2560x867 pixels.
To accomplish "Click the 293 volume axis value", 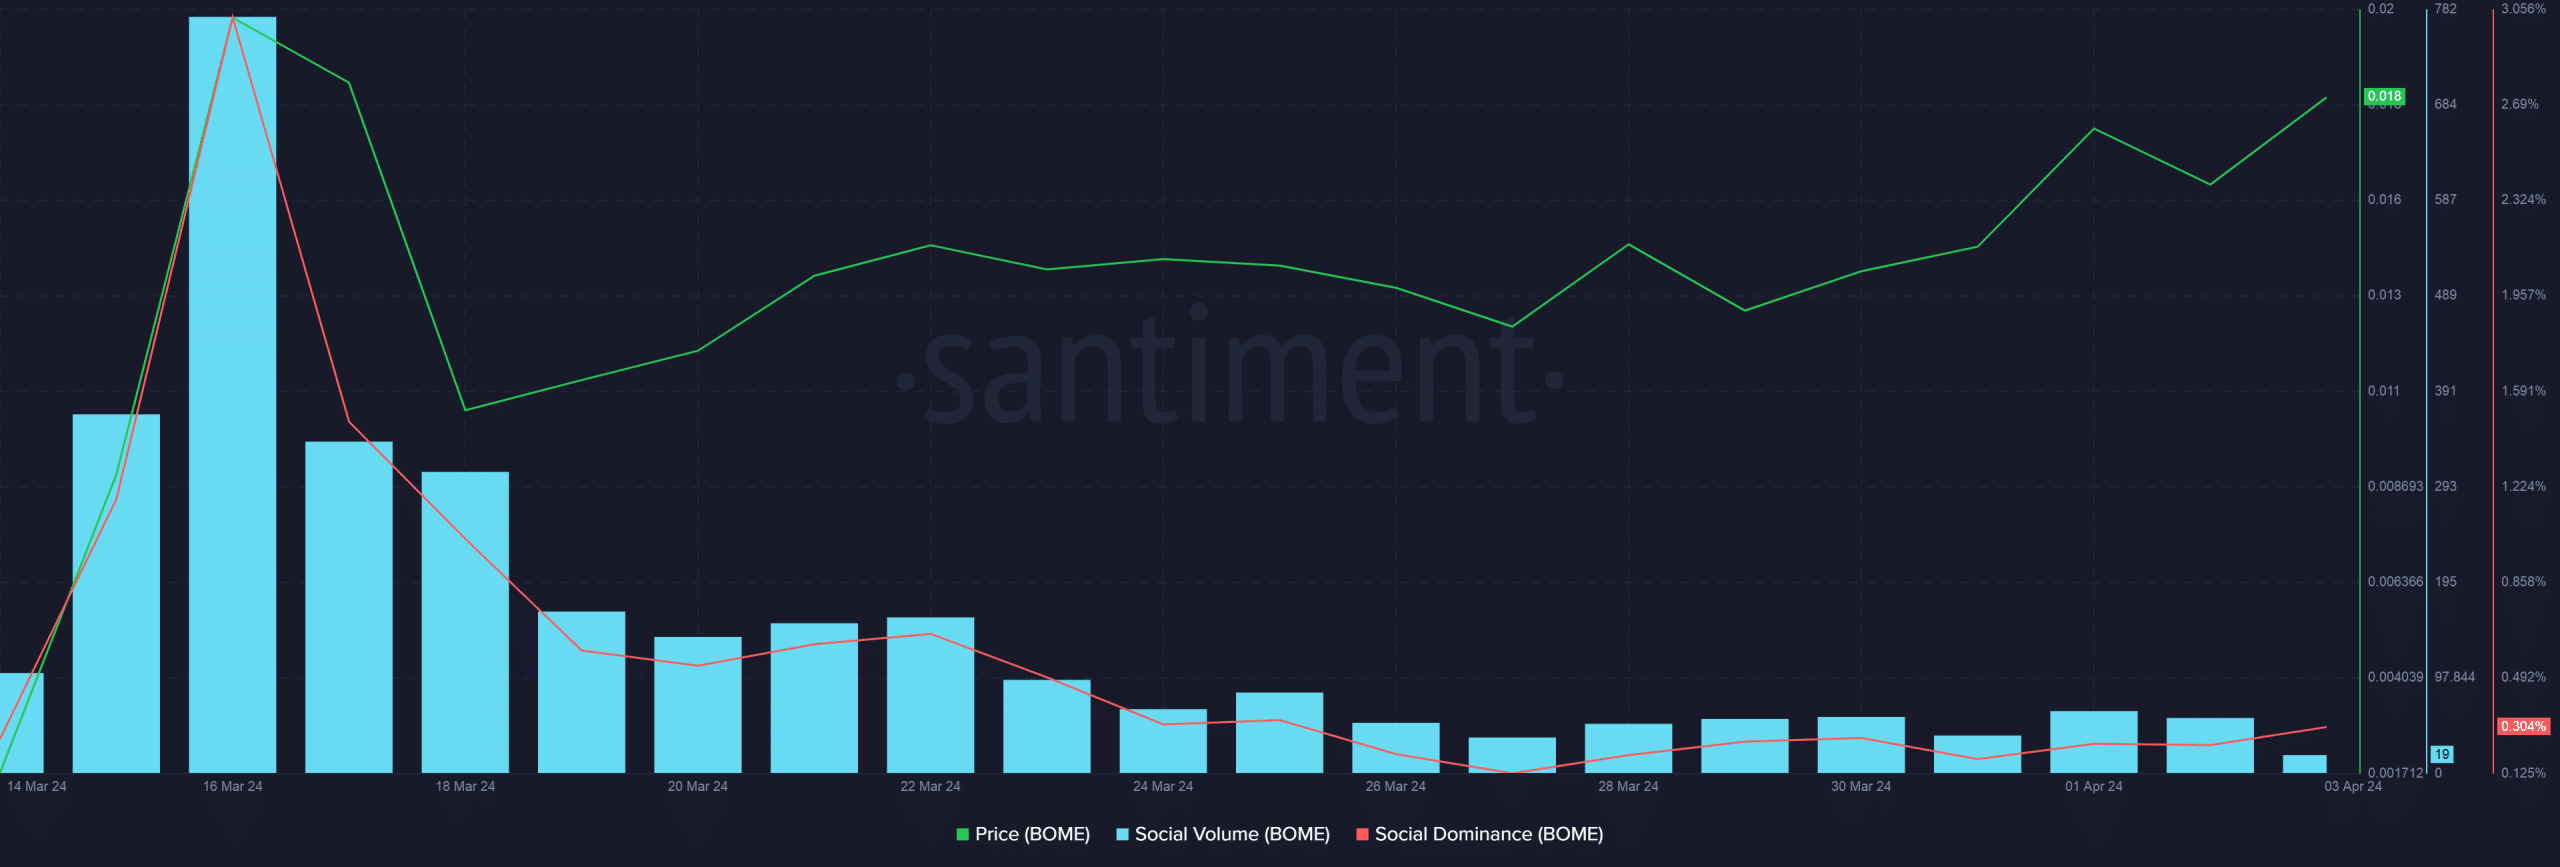I will tap(2445, 486).
